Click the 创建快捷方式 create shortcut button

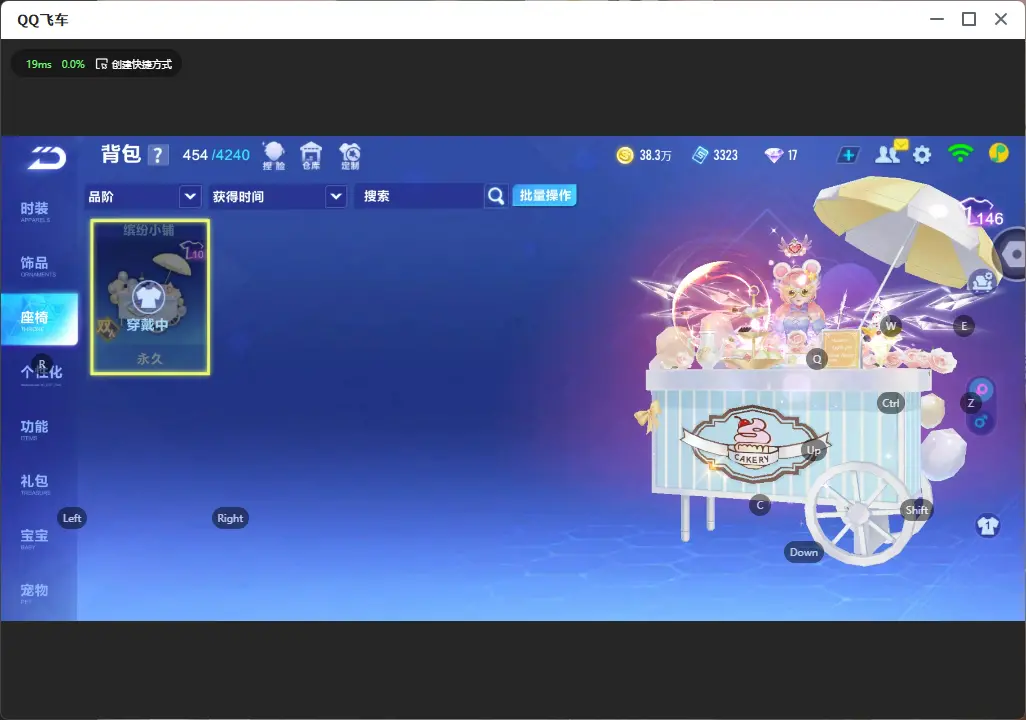tap(134, 64)
